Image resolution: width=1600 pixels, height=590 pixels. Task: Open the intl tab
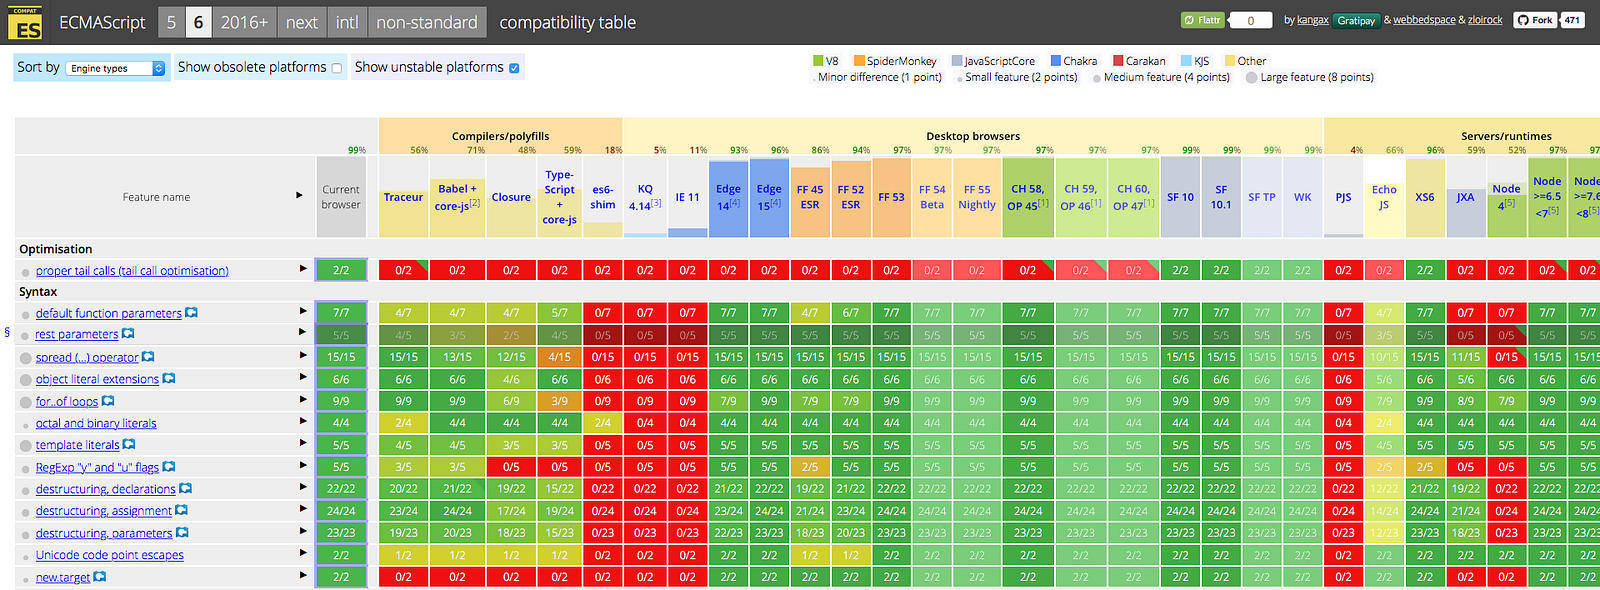347,22
